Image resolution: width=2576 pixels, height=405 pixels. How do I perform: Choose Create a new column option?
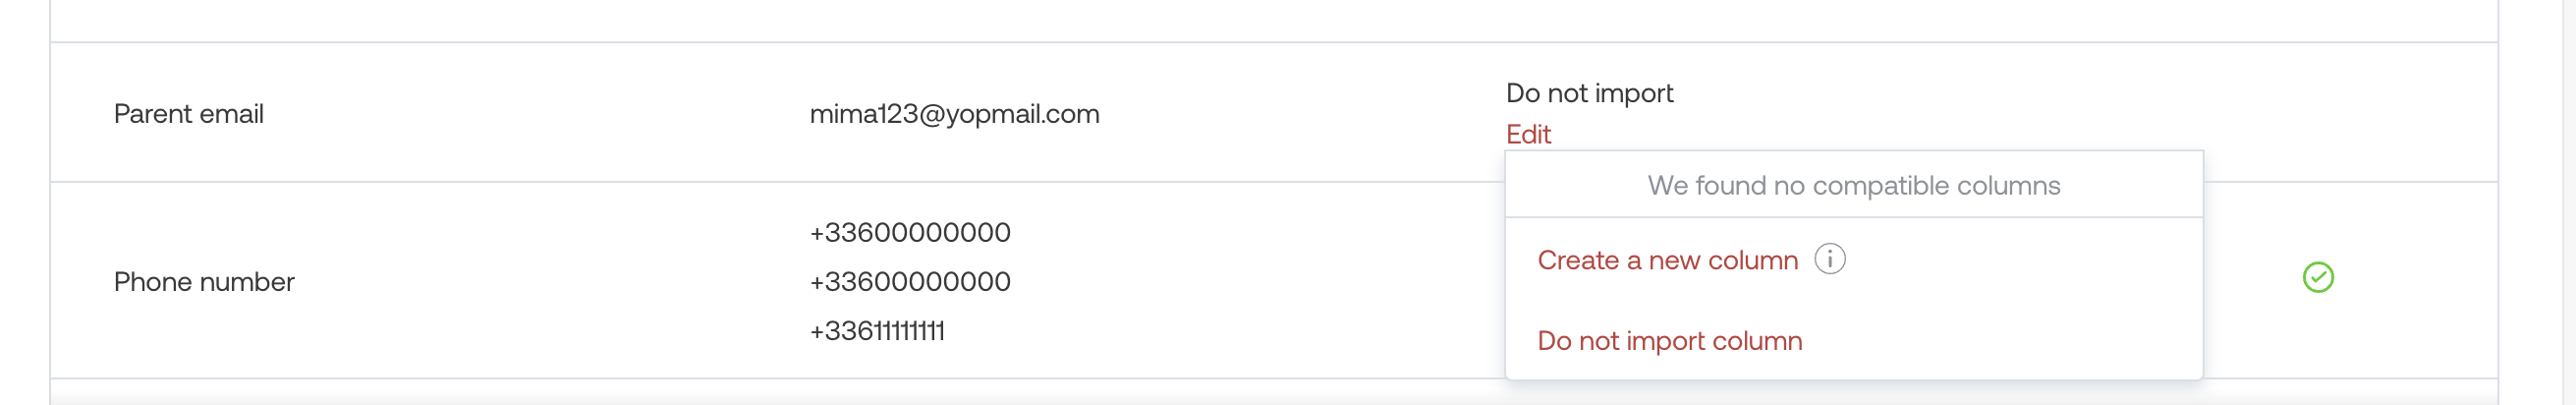tap(1667, 260)
